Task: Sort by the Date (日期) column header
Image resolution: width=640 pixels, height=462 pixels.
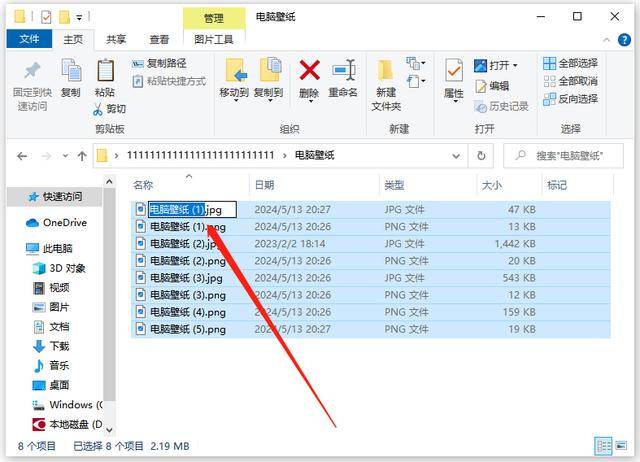Action: tap(313, 185)
